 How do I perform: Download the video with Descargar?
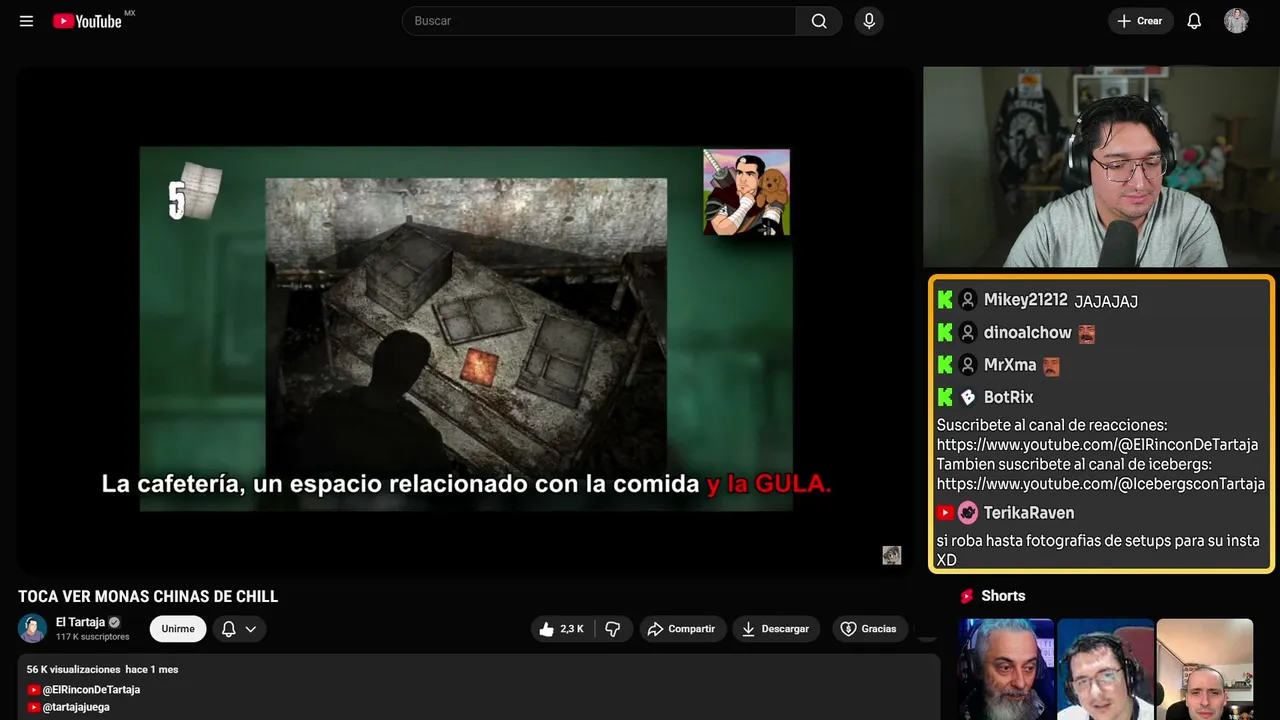click(x=776, y=628)
